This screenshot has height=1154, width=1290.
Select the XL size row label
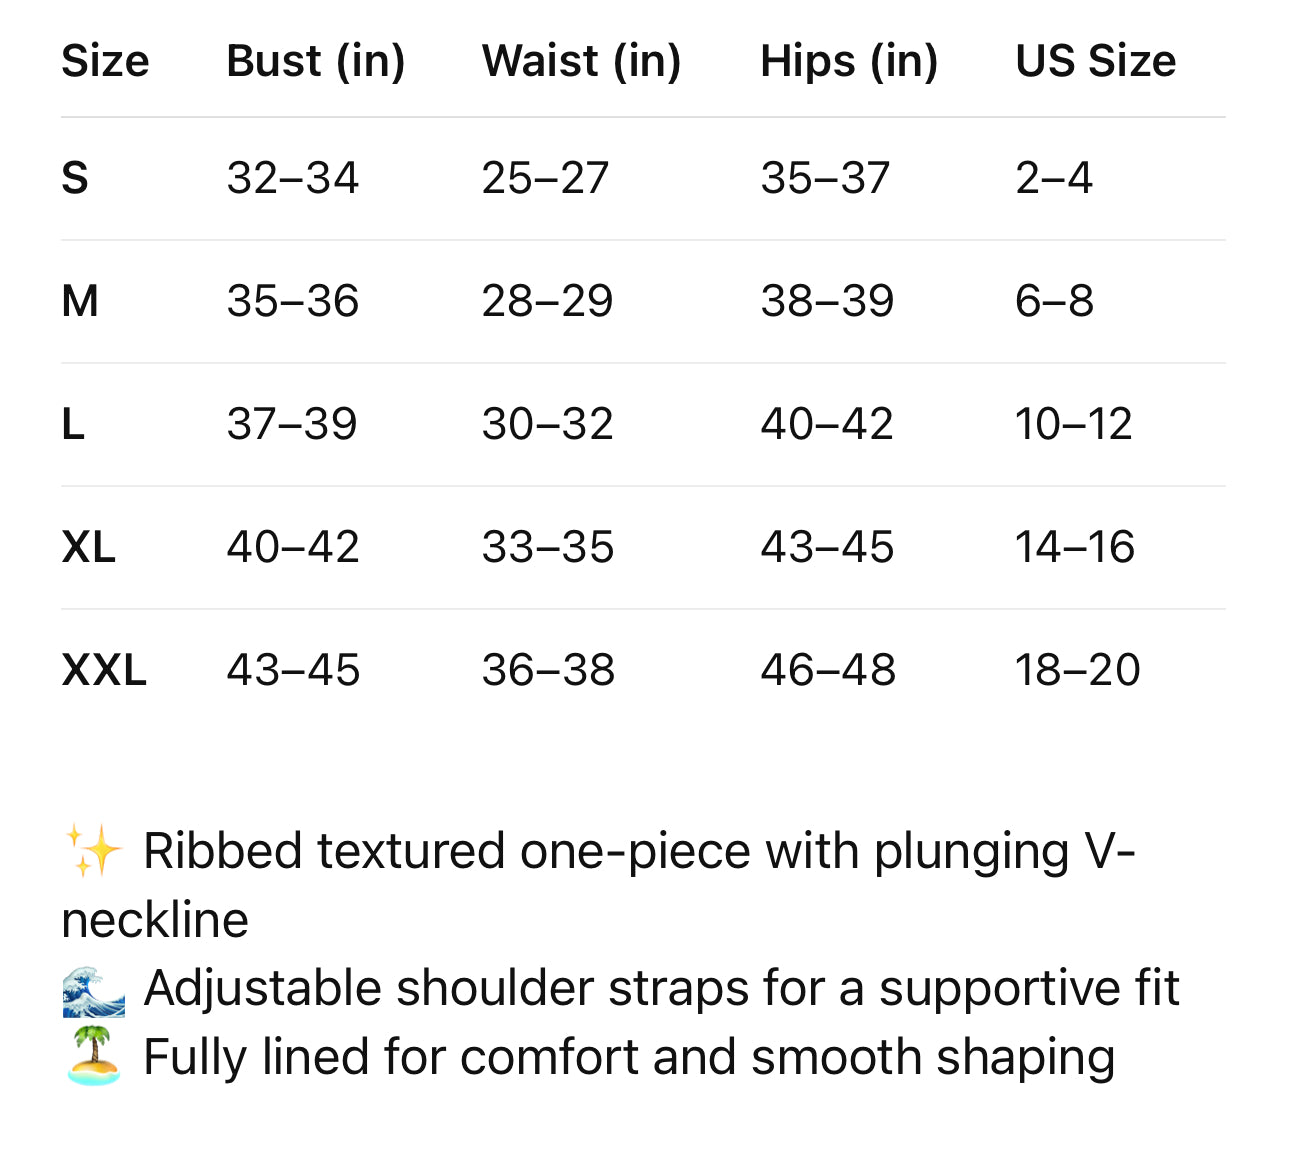click(x=89, y=547)
